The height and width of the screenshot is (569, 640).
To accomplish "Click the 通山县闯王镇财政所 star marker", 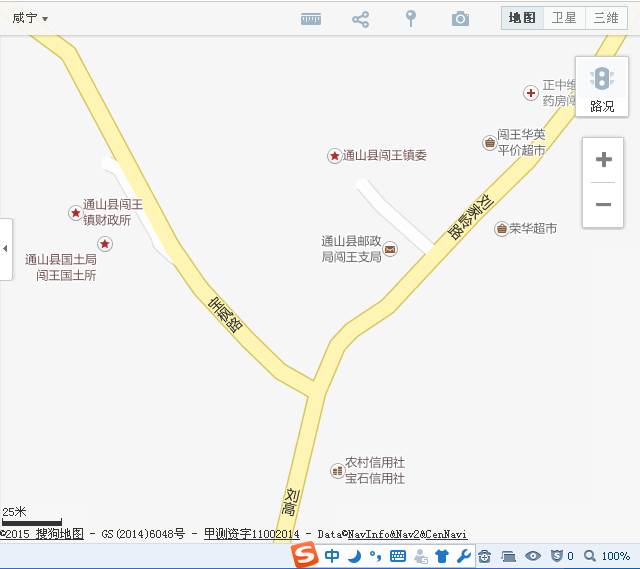I will coord(76,213).
